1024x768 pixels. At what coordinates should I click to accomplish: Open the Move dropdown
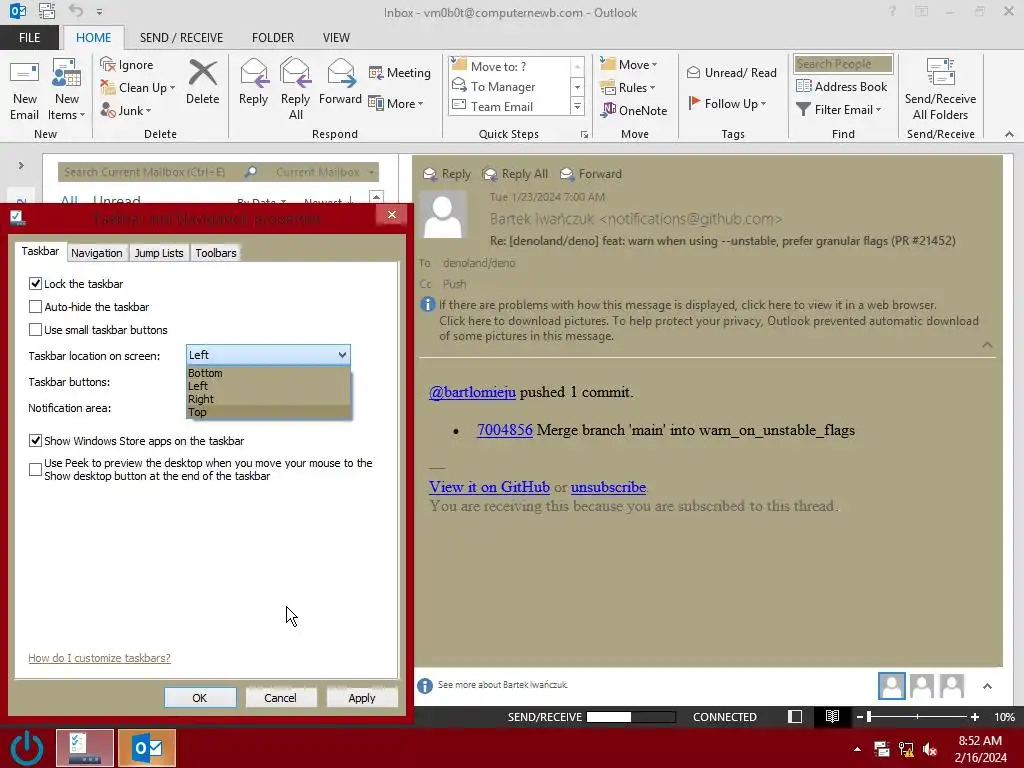pyautogui.click(x=629, y=64)
